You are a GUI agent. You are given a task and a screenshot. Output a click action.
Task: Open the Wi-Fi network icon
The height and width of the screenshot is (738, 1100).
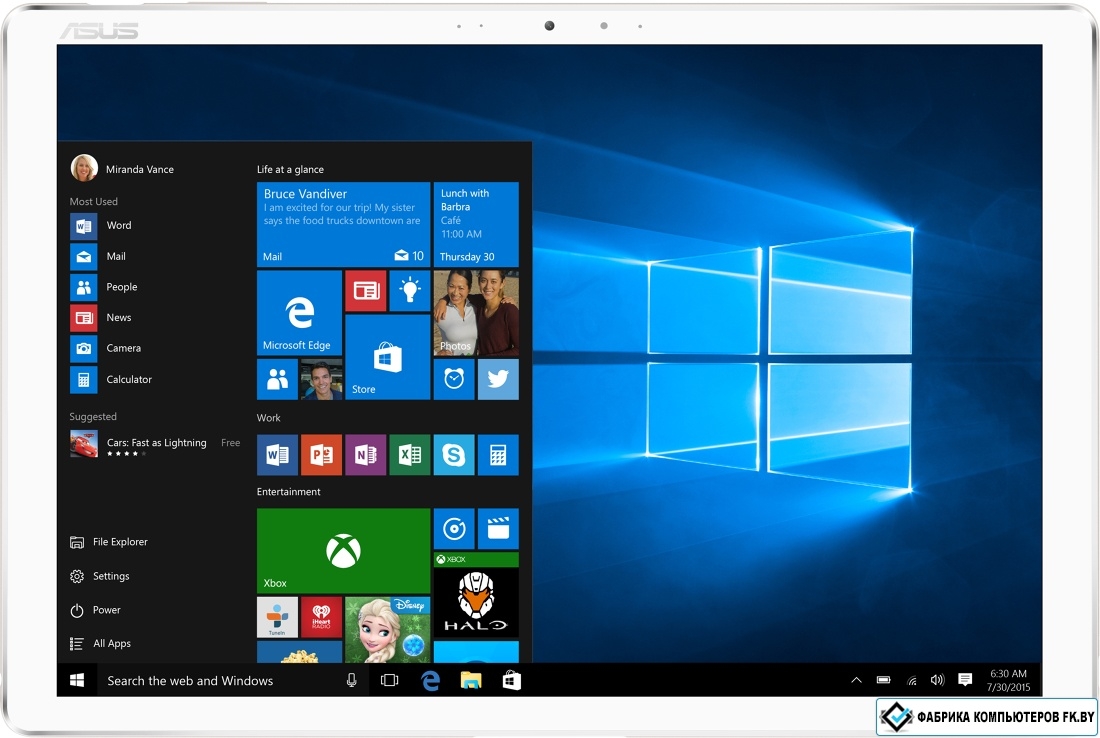[912, 680]
